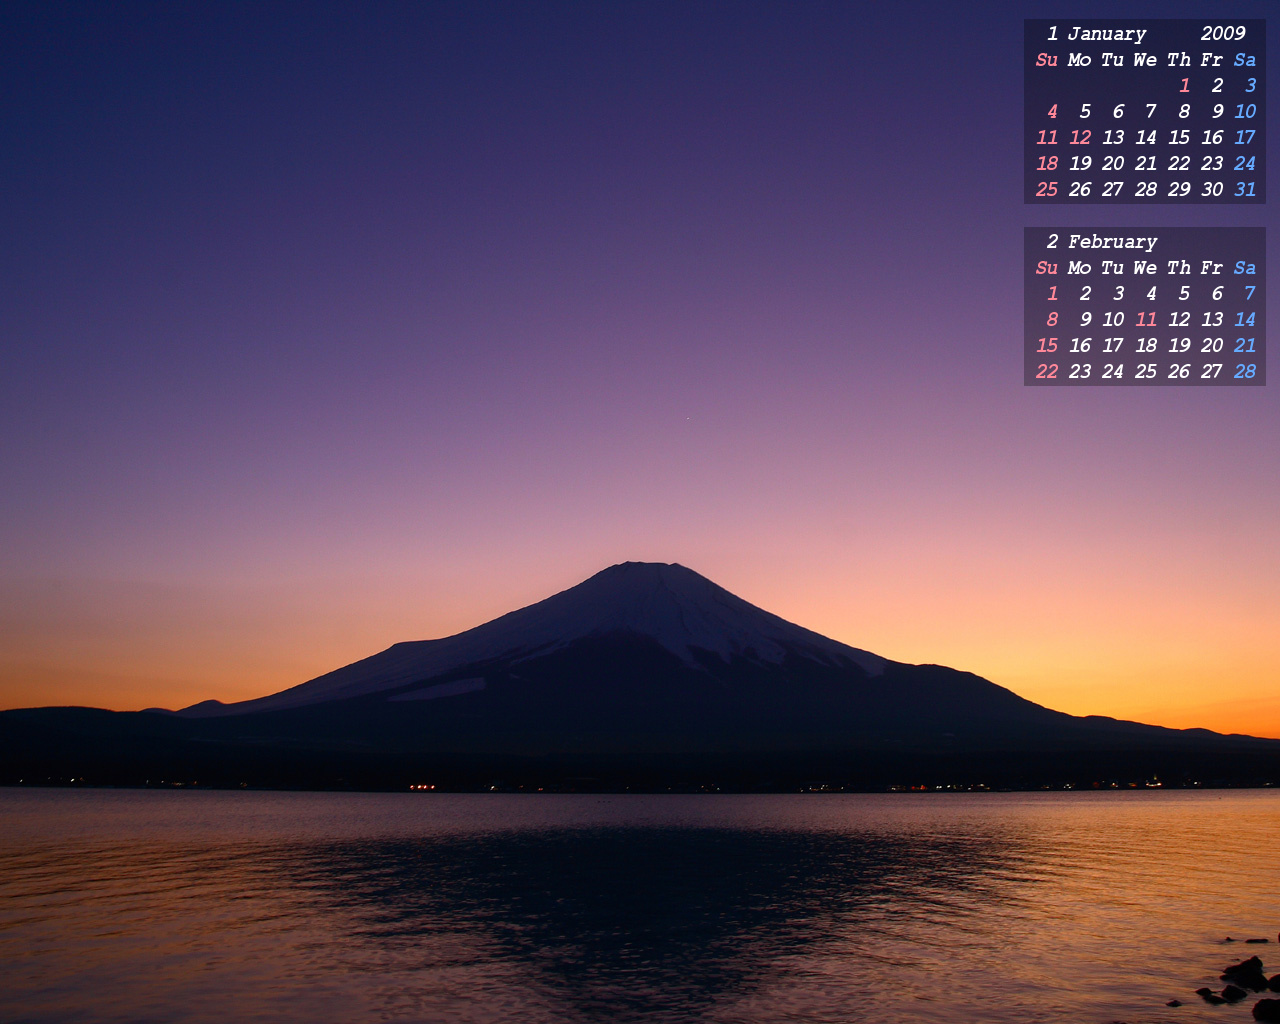This screenshot has height=1024, width=1280.
Task: Select February 14 in the calendar
Action: tap(1245, 320)
